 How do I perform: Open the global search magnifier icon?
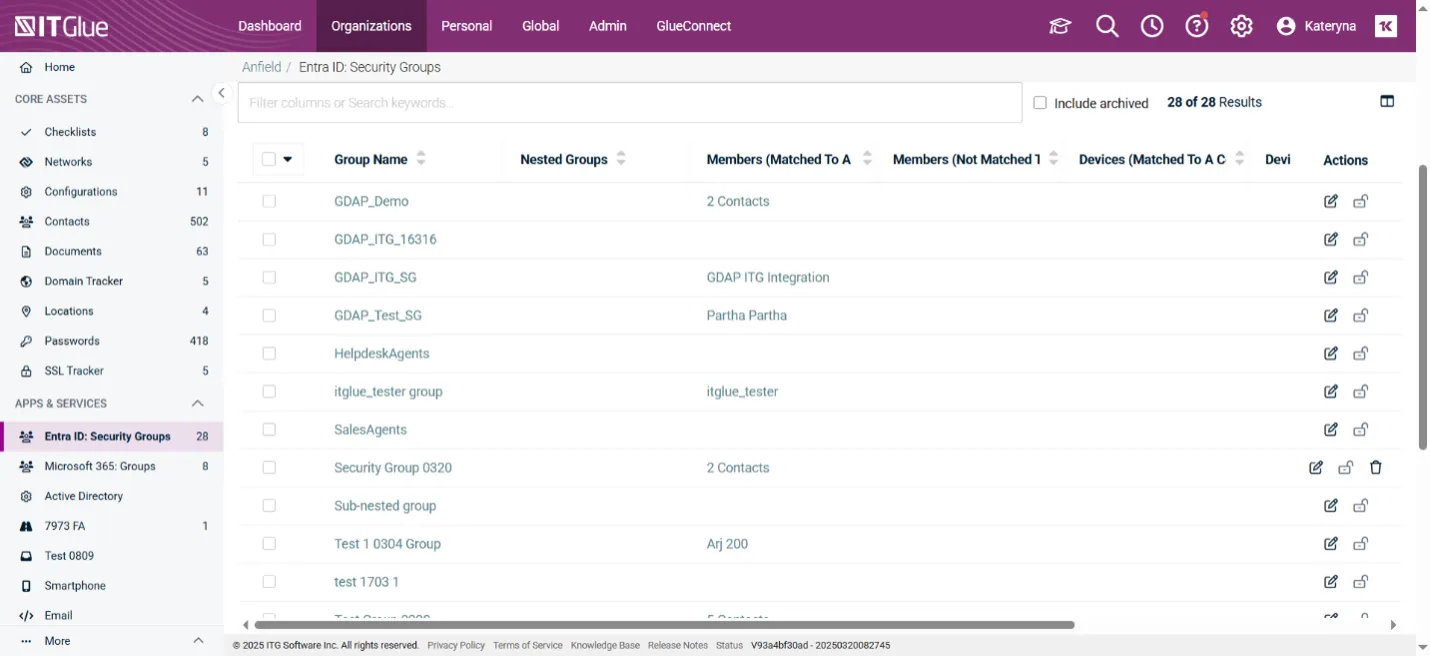[x=1106, y=26]
